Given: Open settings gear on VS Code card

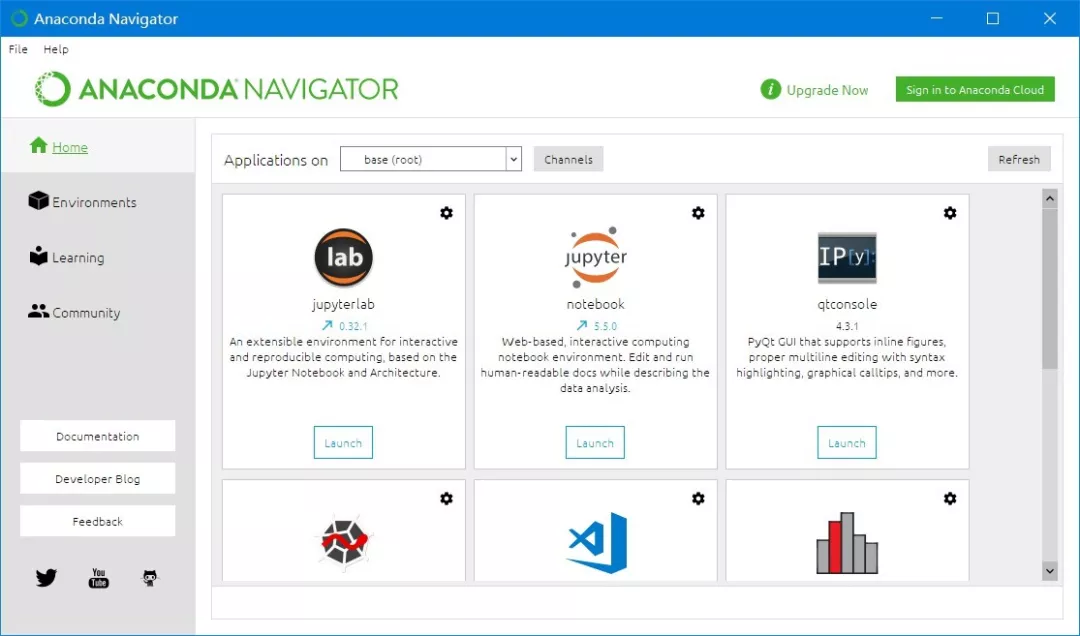Looking at the screenshot, I should pos(698,498).
